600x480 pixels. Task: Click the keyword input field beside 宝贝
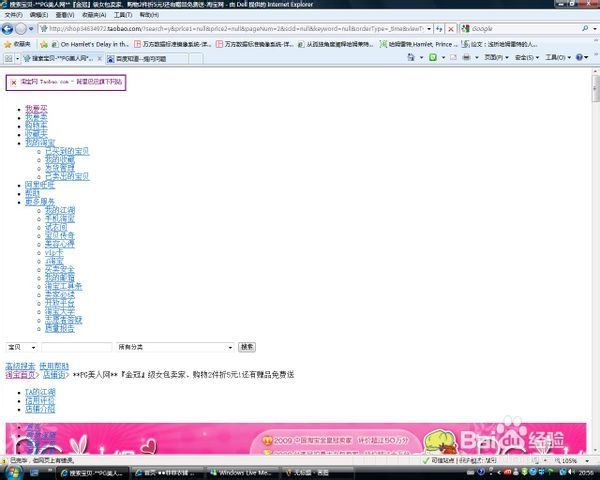[77, 347]
